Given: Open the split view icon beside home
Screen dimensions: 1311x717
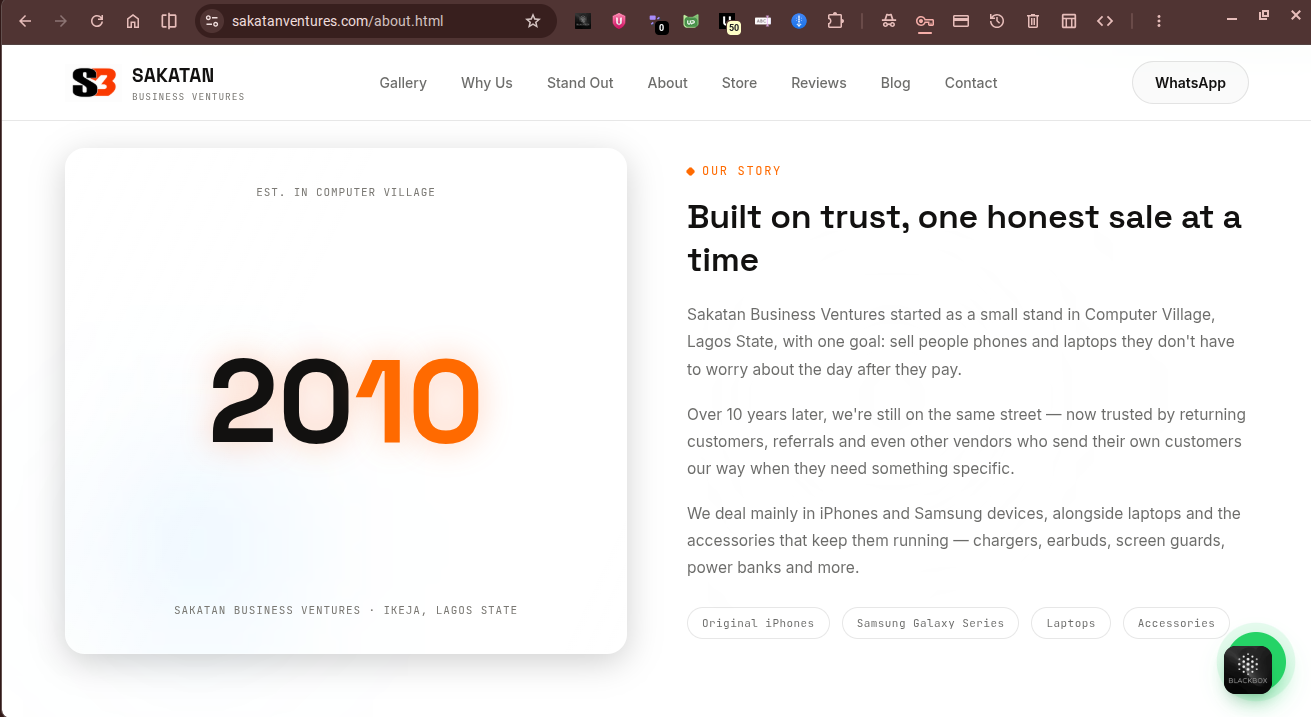Looking at the screenshot, I should click(169, 21).
